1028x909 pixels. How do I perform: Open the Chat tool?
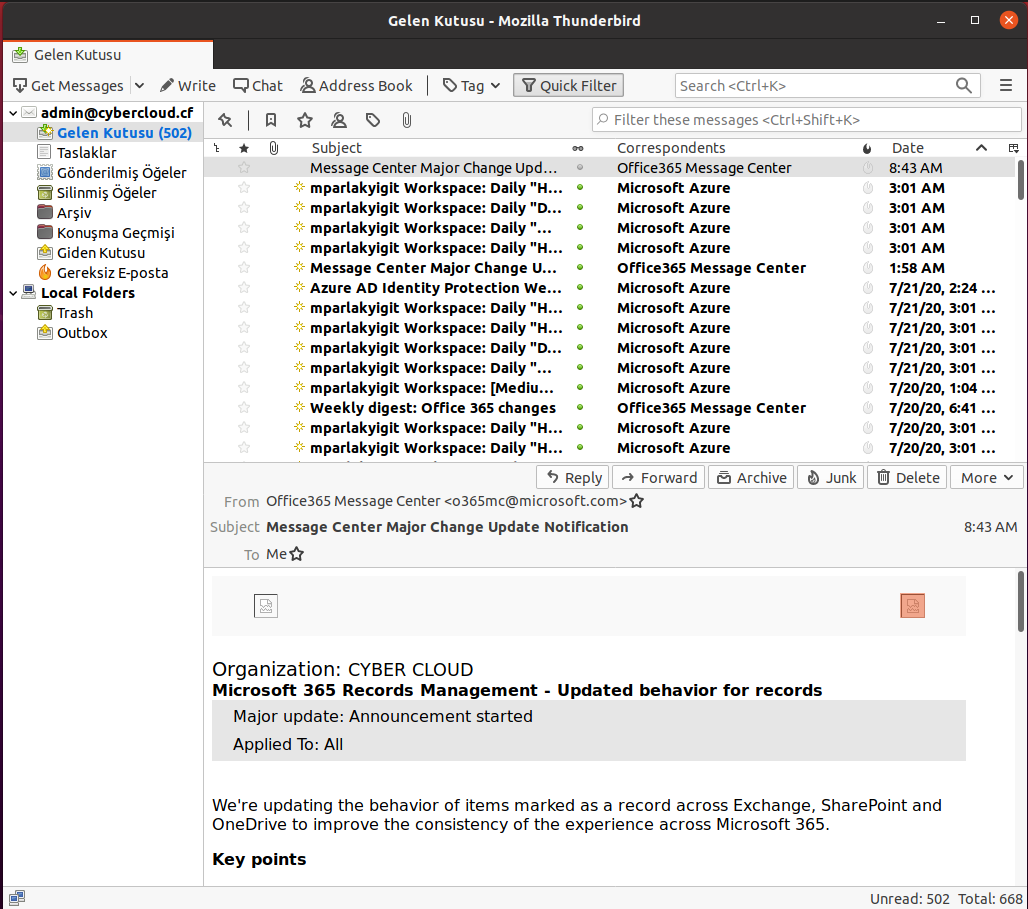pyautogui.click(x=258, y=86)
